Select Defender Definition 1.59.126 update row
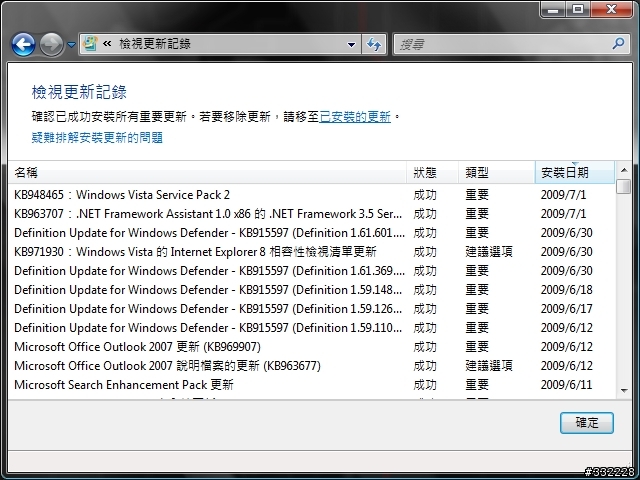Viewport: 640px width, 480px height. [311, 309]
